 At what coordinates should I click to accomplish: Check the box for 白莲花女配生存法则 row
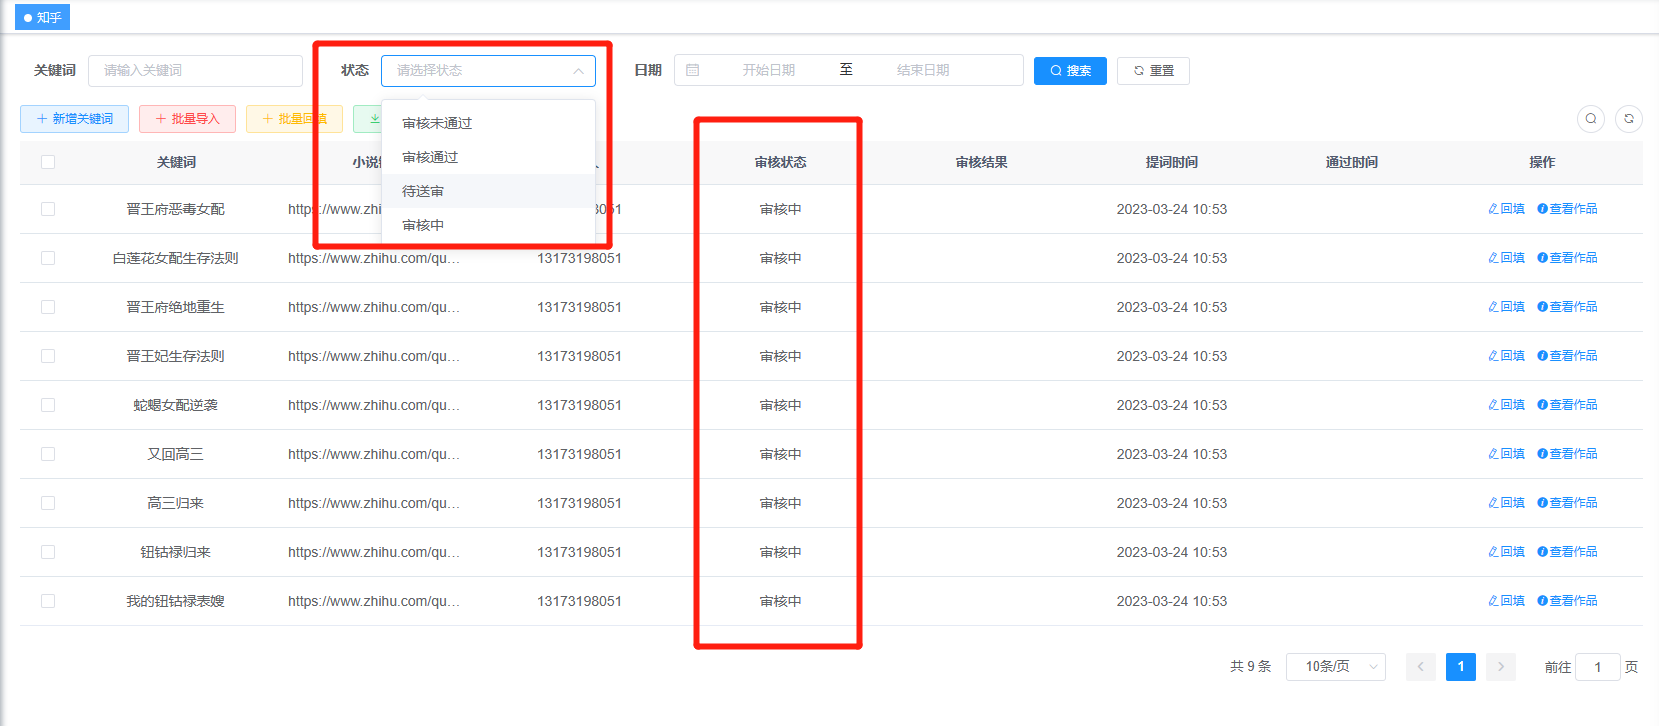click(48, 258)
